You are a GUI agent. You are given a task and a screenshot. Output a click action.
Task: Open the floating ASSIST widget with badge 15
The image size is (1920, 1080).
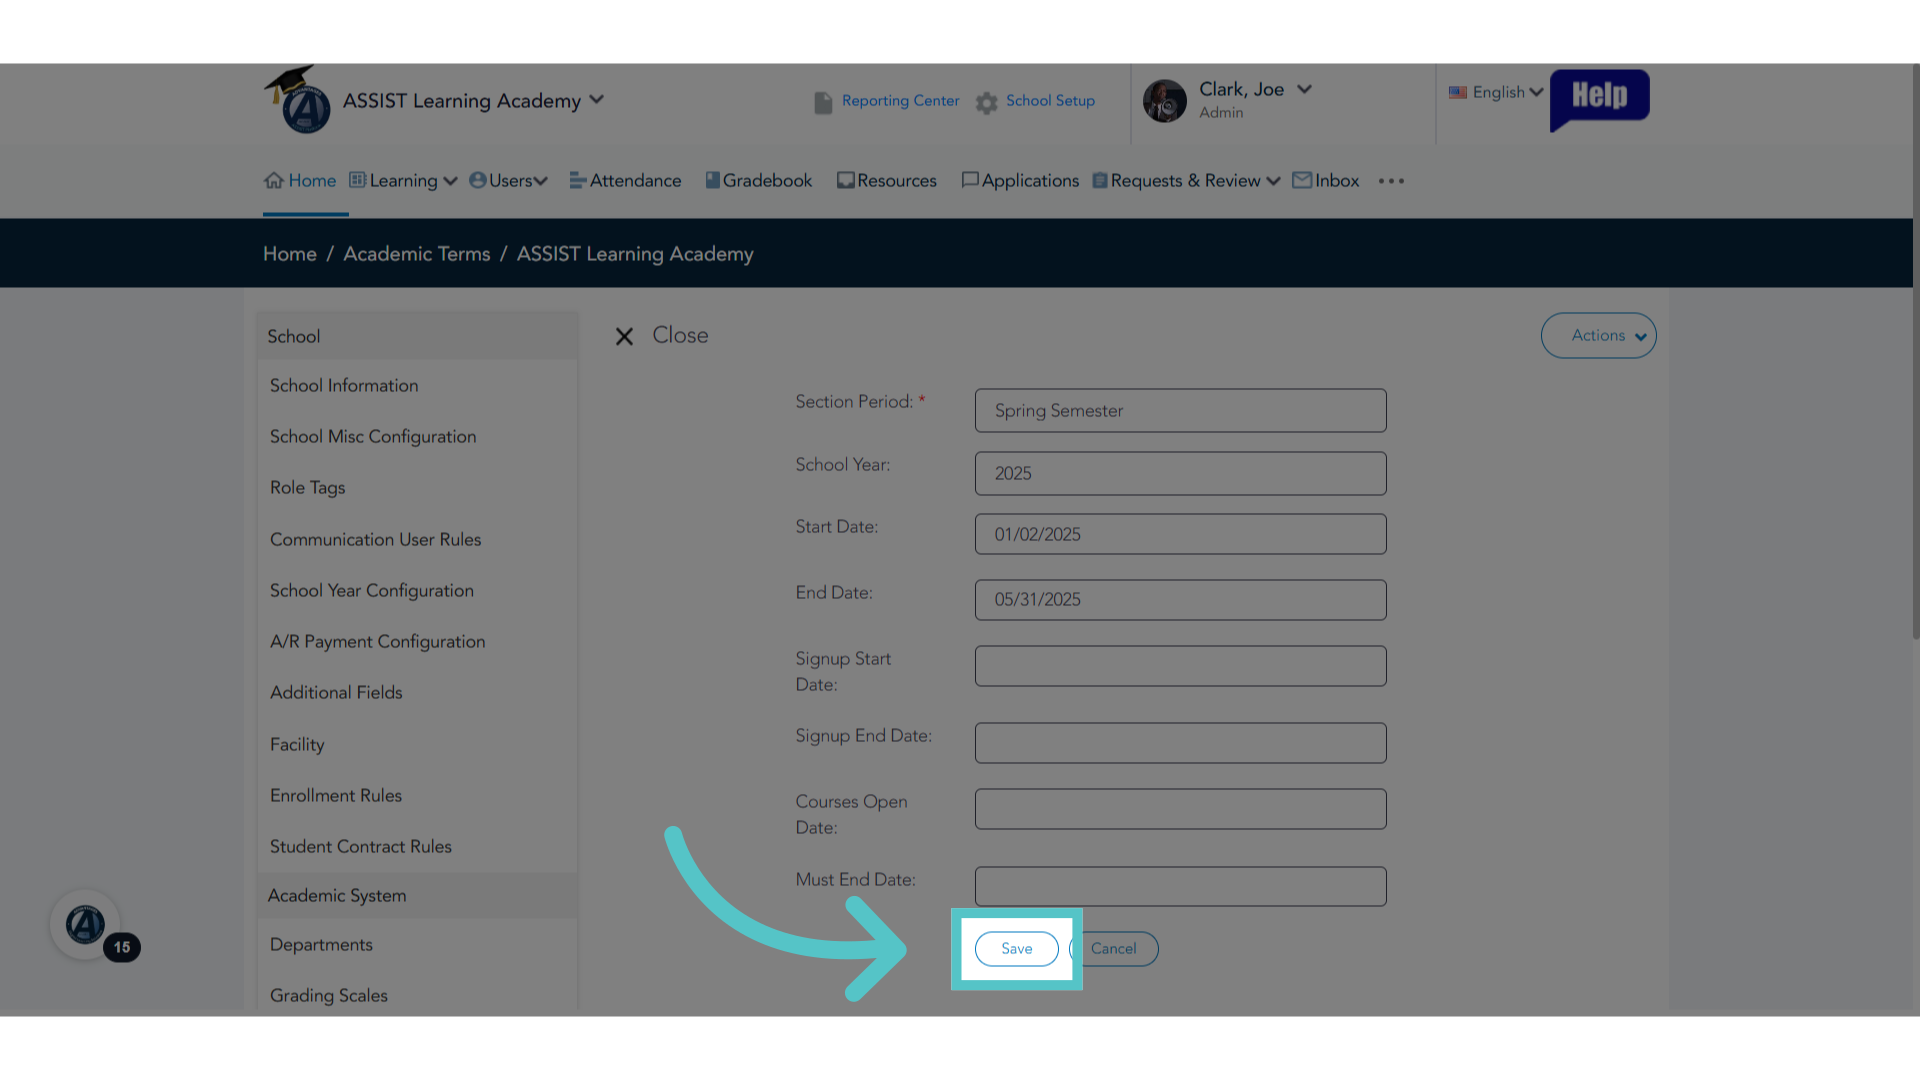86,925
